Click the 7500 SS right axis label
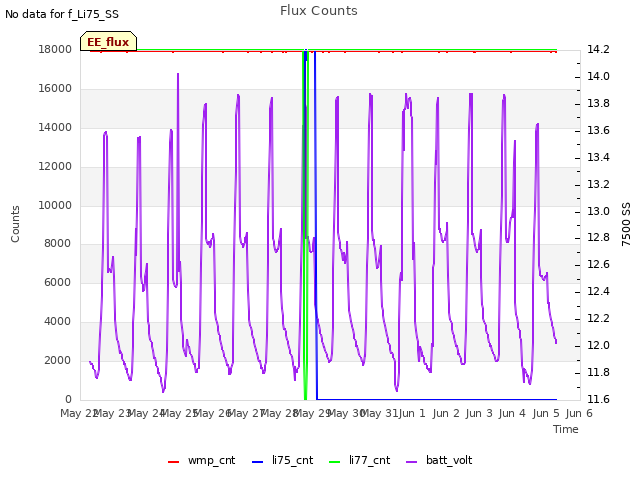Image resolution: width=640 pixels, height=480 pixels. (x=626, y=224)
